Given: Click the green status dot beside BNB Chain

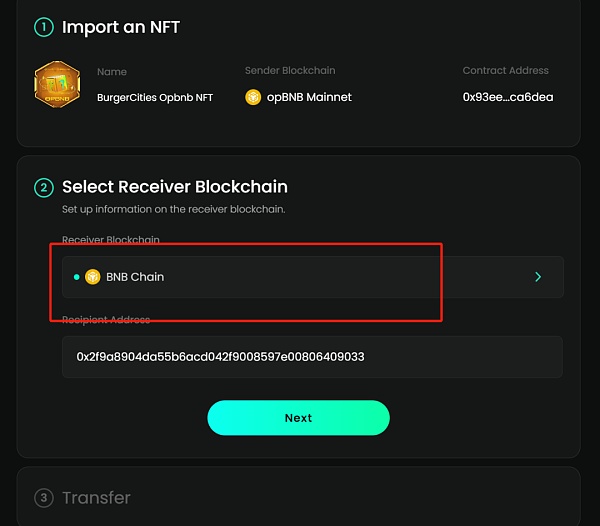Looking at the screenshot, I should [77, 276].
